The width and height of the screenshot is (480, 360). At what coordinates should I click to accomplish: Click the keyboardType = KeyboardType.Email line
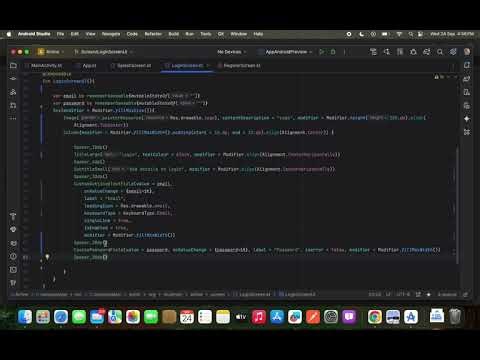tap(128, 213)
